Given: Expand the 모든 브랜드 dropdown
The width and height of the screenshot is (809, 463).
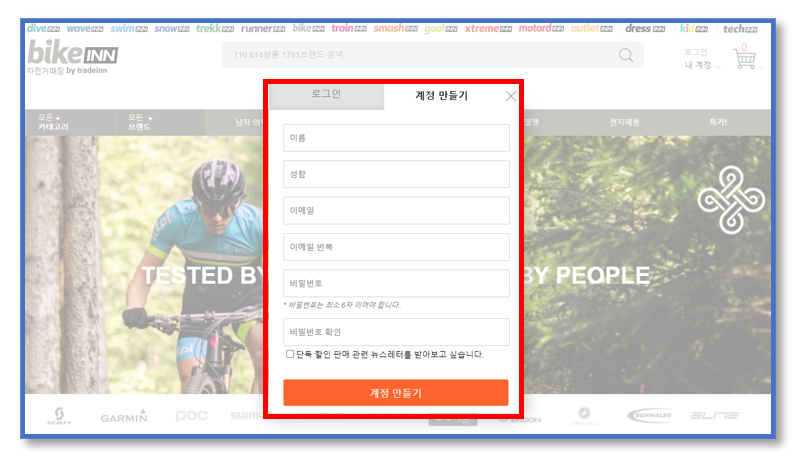Looking at the screenshot, I should pos(140,122).
